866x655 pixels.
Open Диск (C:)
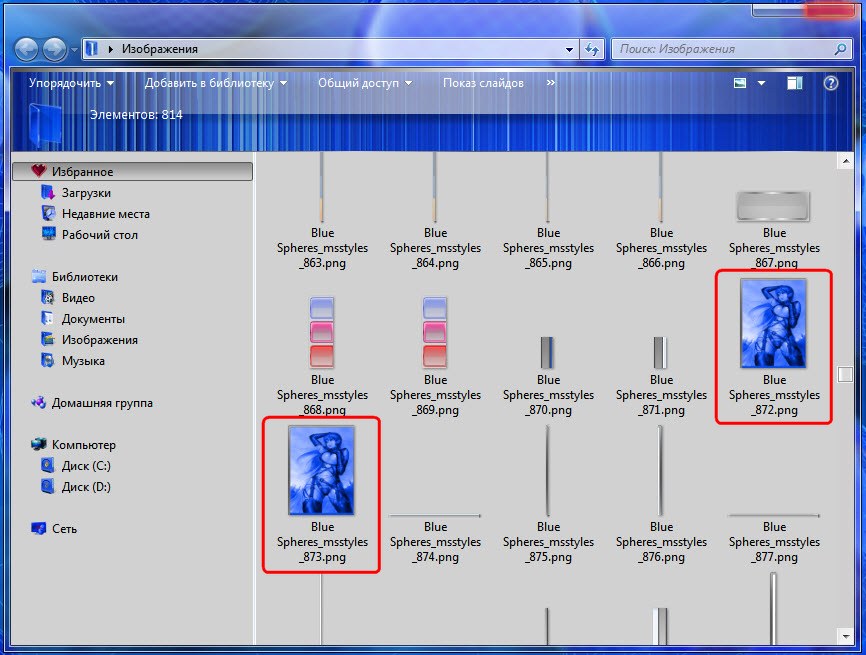click(86, 466)
